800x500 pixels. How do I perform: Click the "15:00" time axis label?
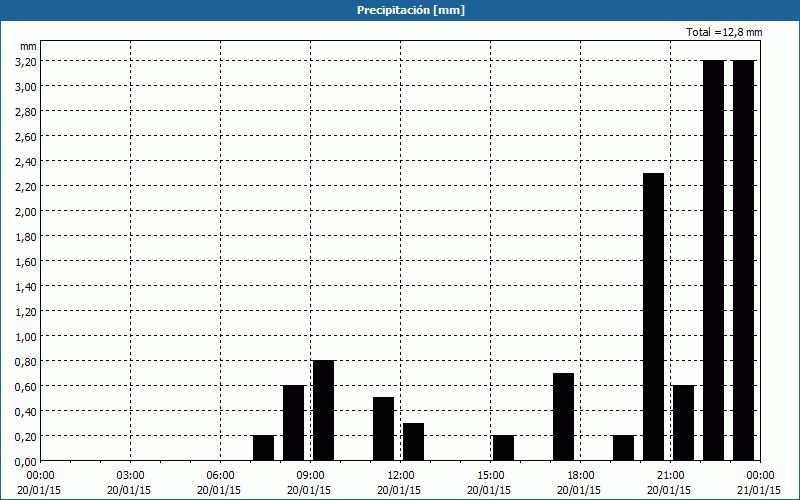coord(491,476)
